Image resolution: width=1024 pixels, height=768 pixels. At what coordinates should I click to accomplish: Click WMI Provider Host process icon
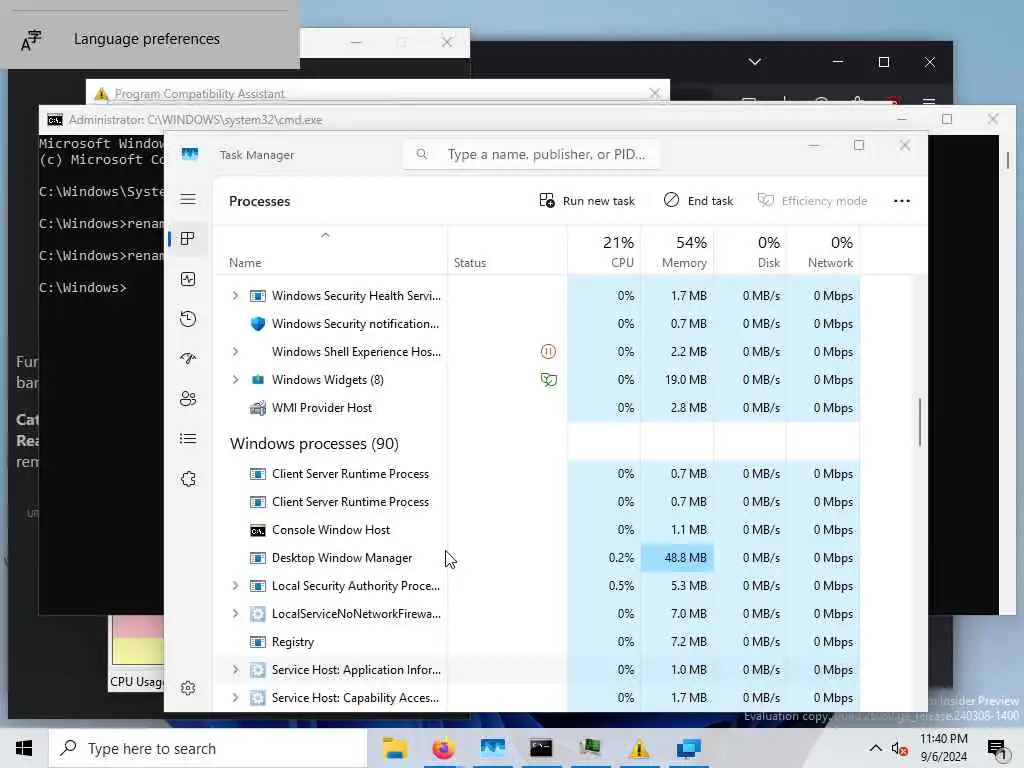(x=258, y=408)
